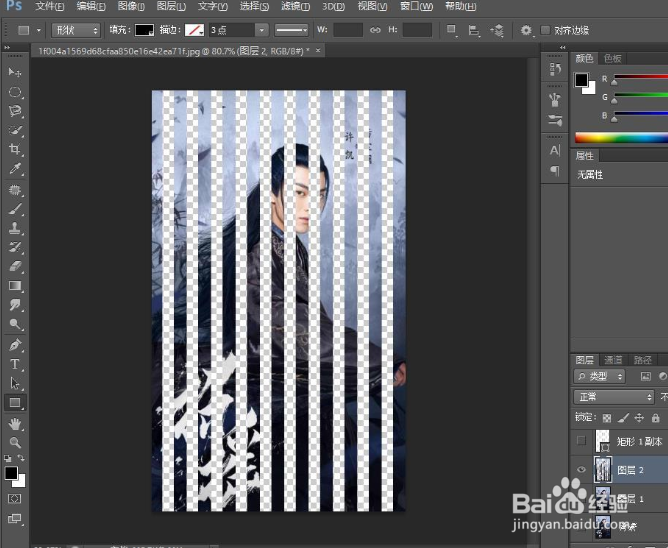This screenshot has width=668, height=548.
Task: Change the screen mode icon
Action: coord(14,519)
